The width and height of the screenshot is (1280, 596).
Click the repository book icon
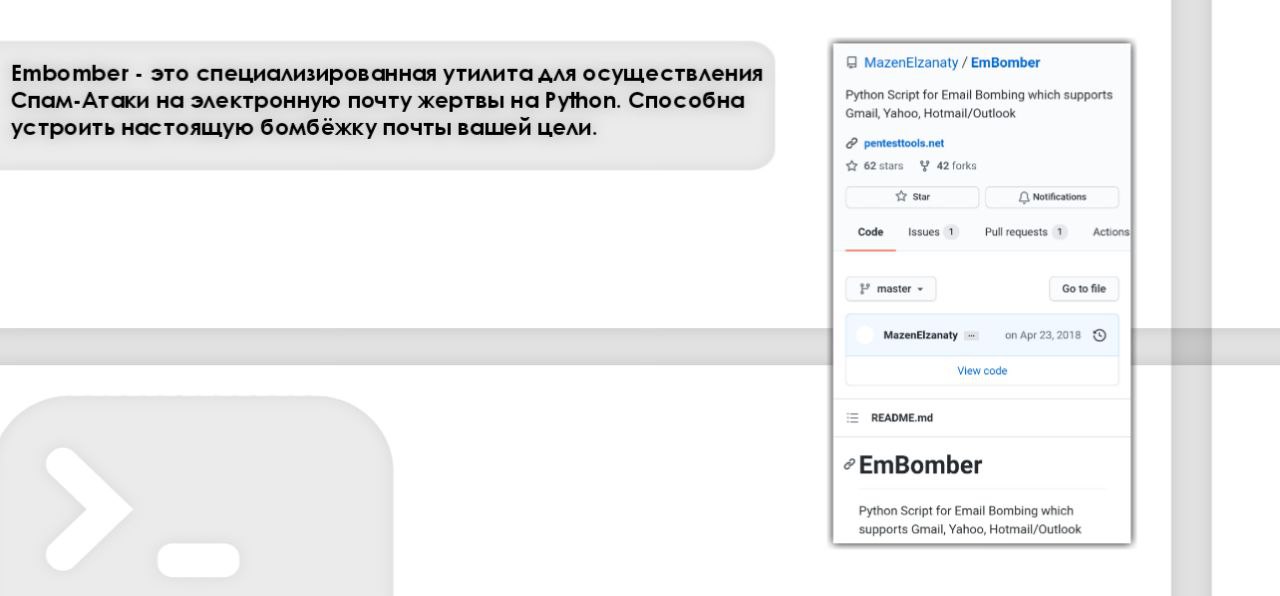pyautogui.click(x=852, y=63)
